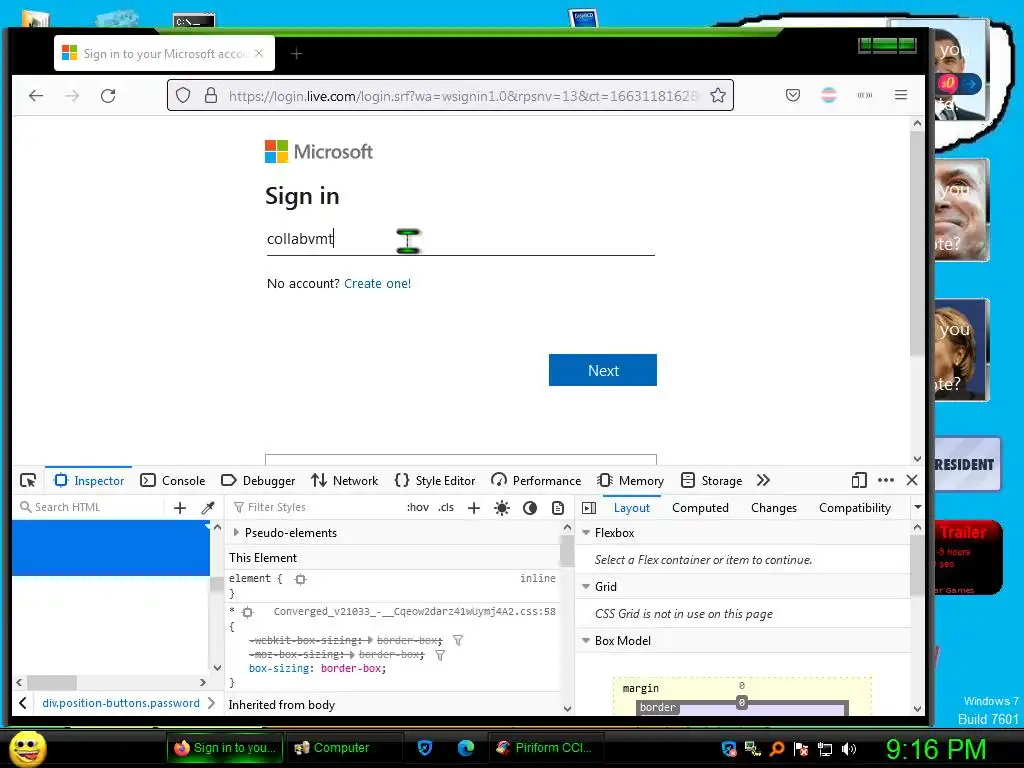Open DevTools customize three-dot menu
The width and height of the screenshot is (1024, 768).
886,480
